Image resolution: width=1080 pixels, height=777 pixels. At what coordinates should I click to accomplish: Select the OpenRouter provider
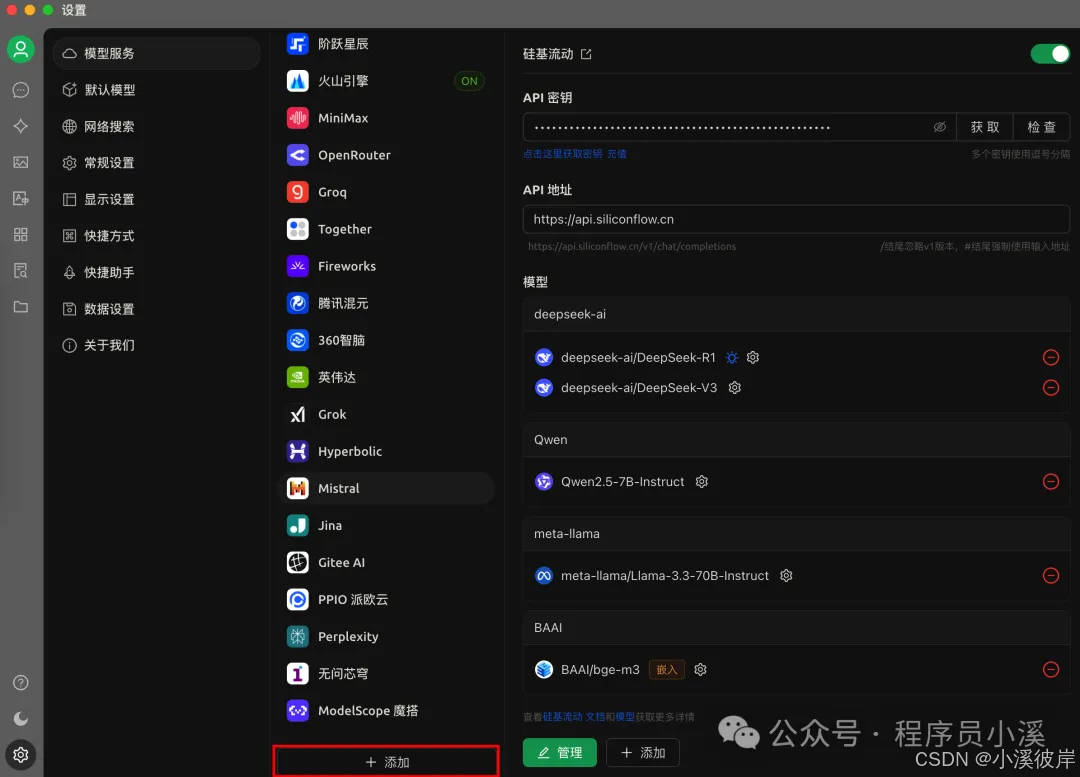[386, 155]
